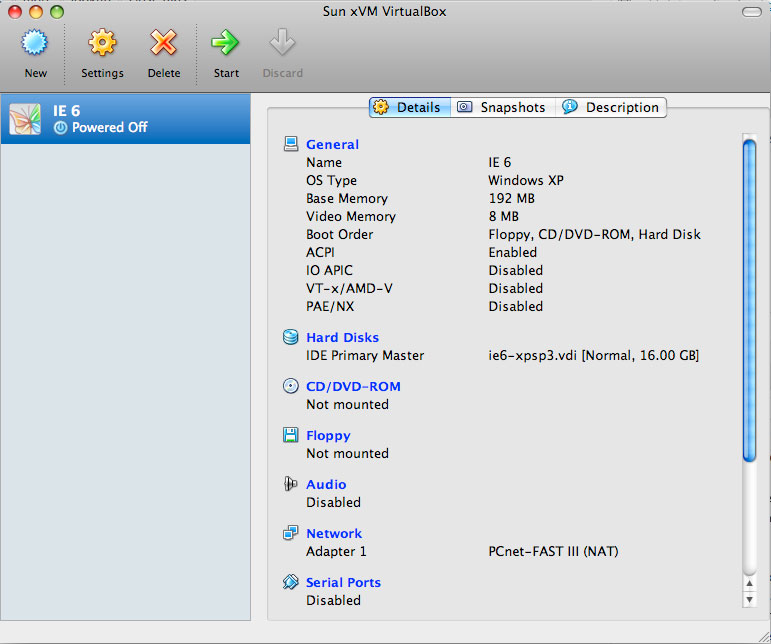Viewport: 771px width, 644px height.
Task: Click the toolbar toggle pill button
Action: point(751,12)
